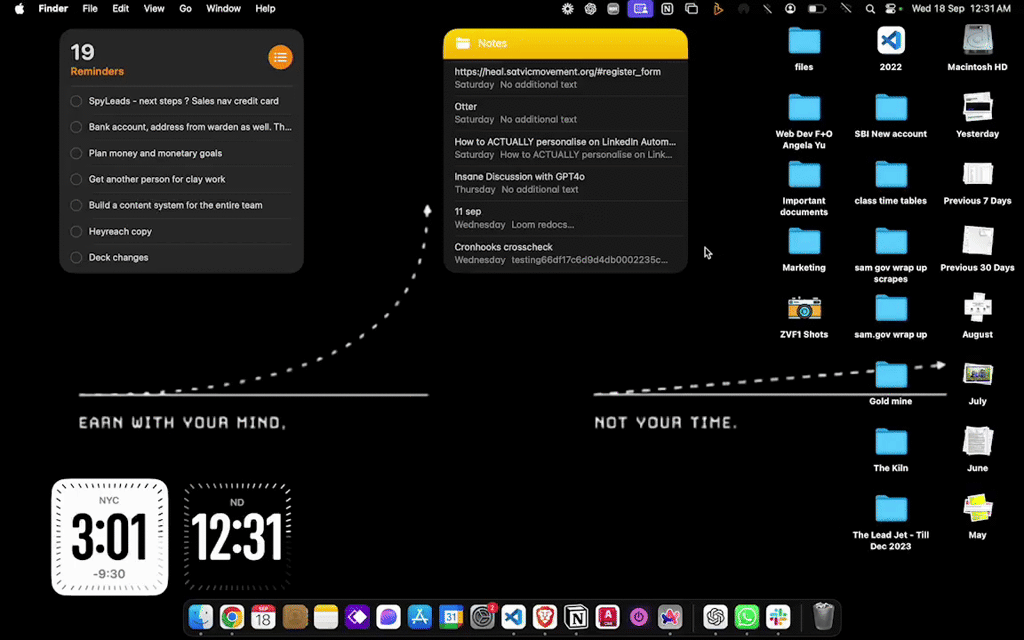1024x640 pixels.
Task: Open Spotlight search in menu bar
Action: (x=870, y=8)
